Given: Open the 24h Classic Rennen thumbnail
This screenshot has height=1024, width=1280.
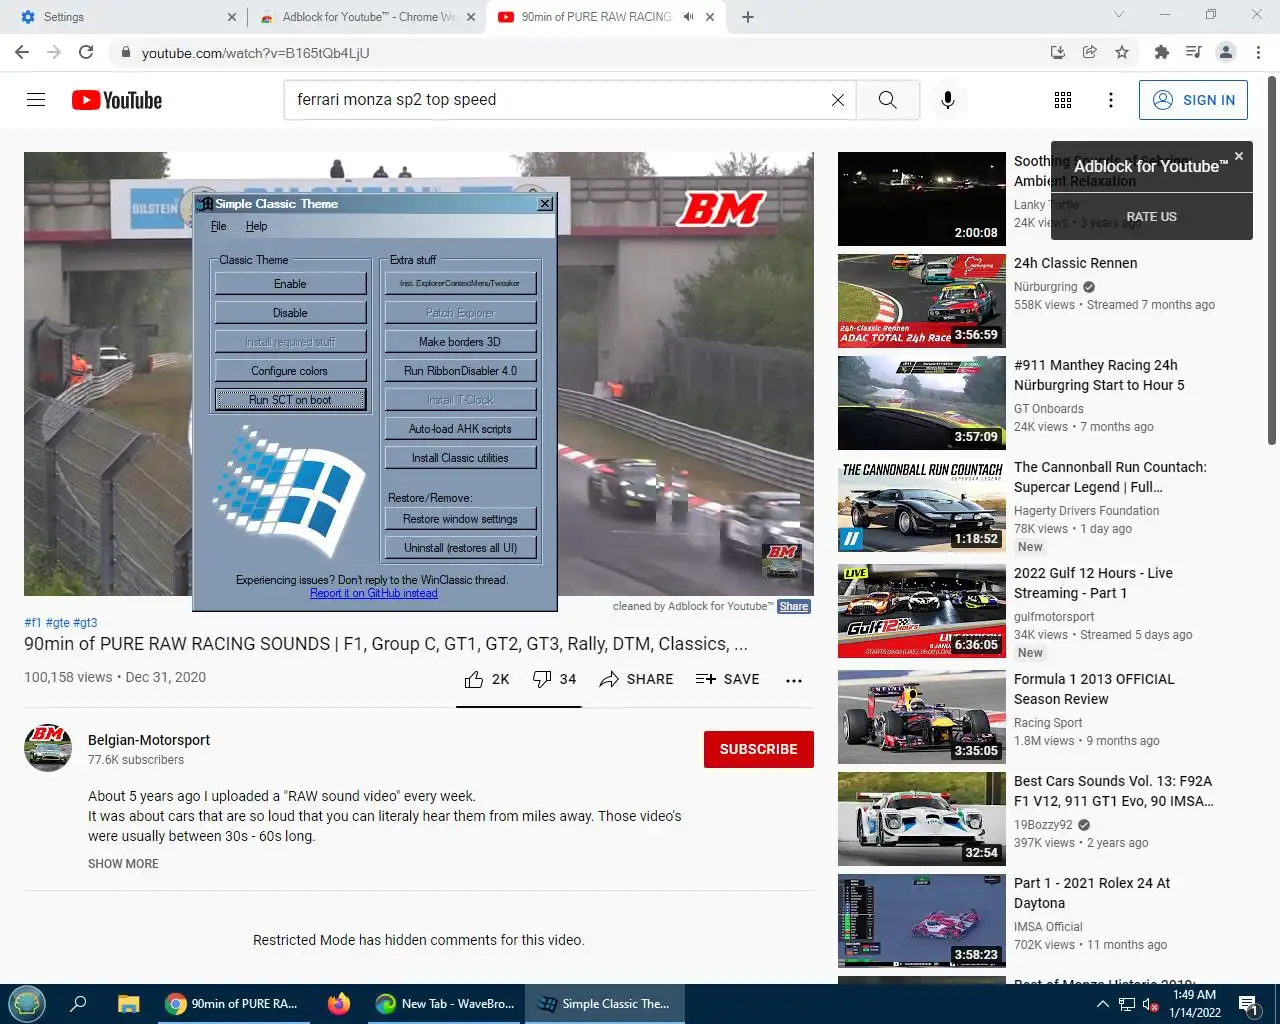Looking at the screenshot, I should [x=922, y=301].
